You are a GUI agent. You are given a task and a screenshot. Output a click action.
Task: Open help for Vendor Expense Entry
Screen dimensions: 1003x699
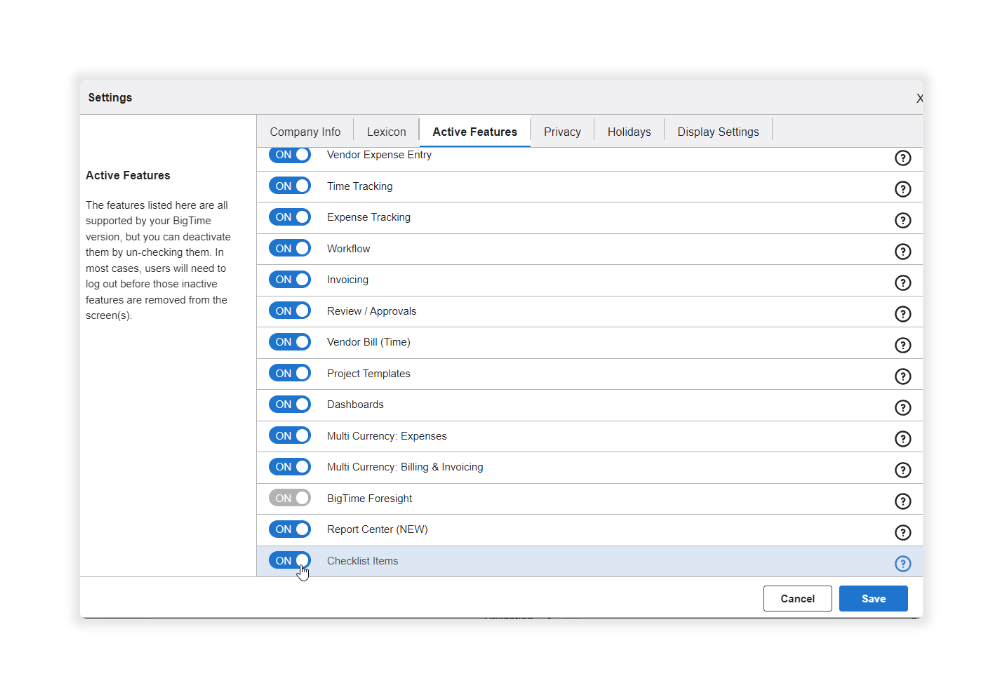pos(903,158)
